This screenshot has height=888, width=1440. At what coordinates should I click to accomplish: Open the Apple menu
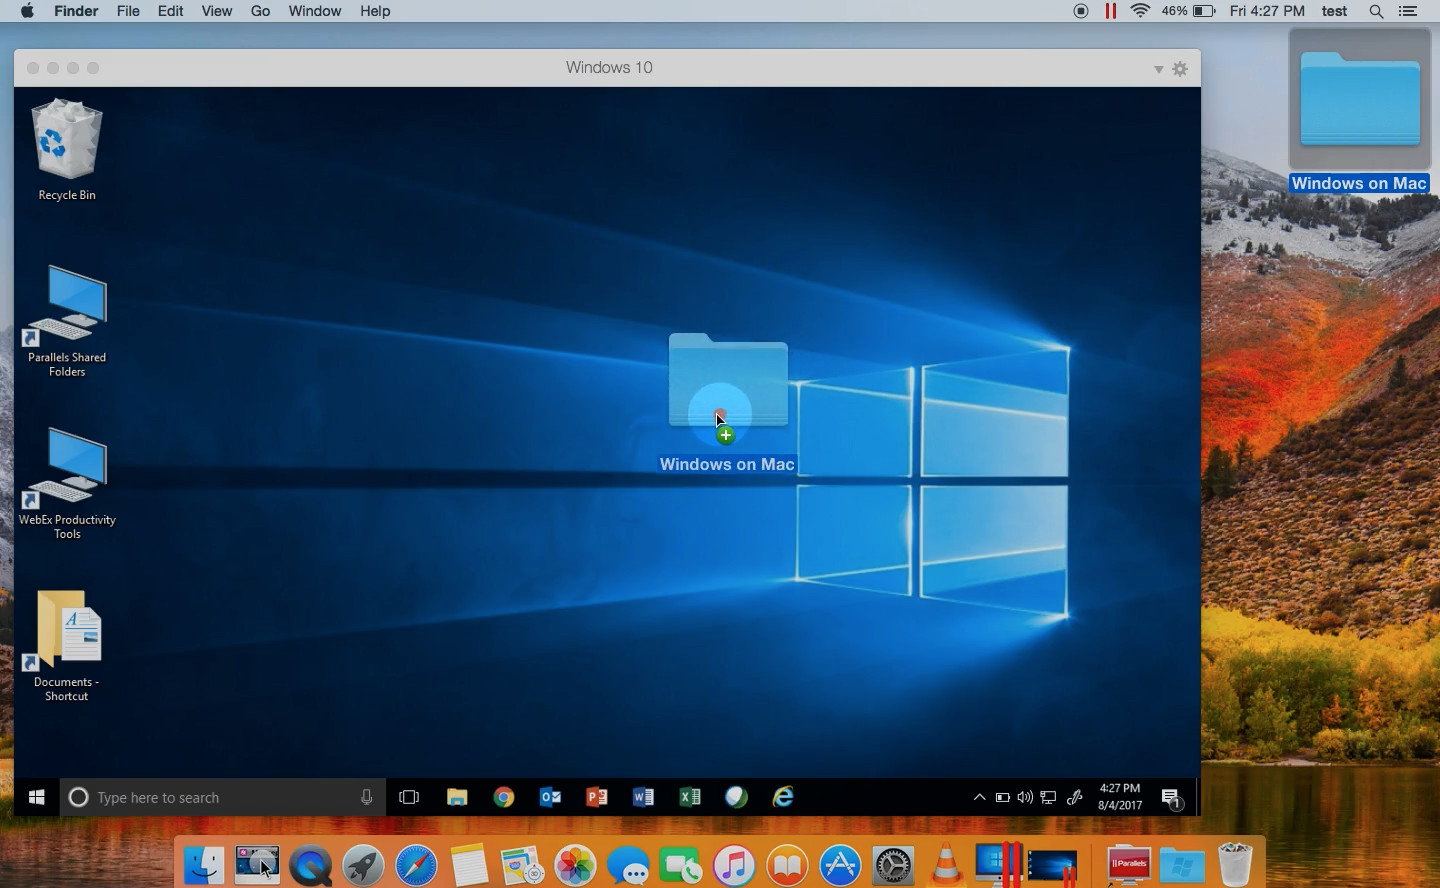click(x=27, y=11)
